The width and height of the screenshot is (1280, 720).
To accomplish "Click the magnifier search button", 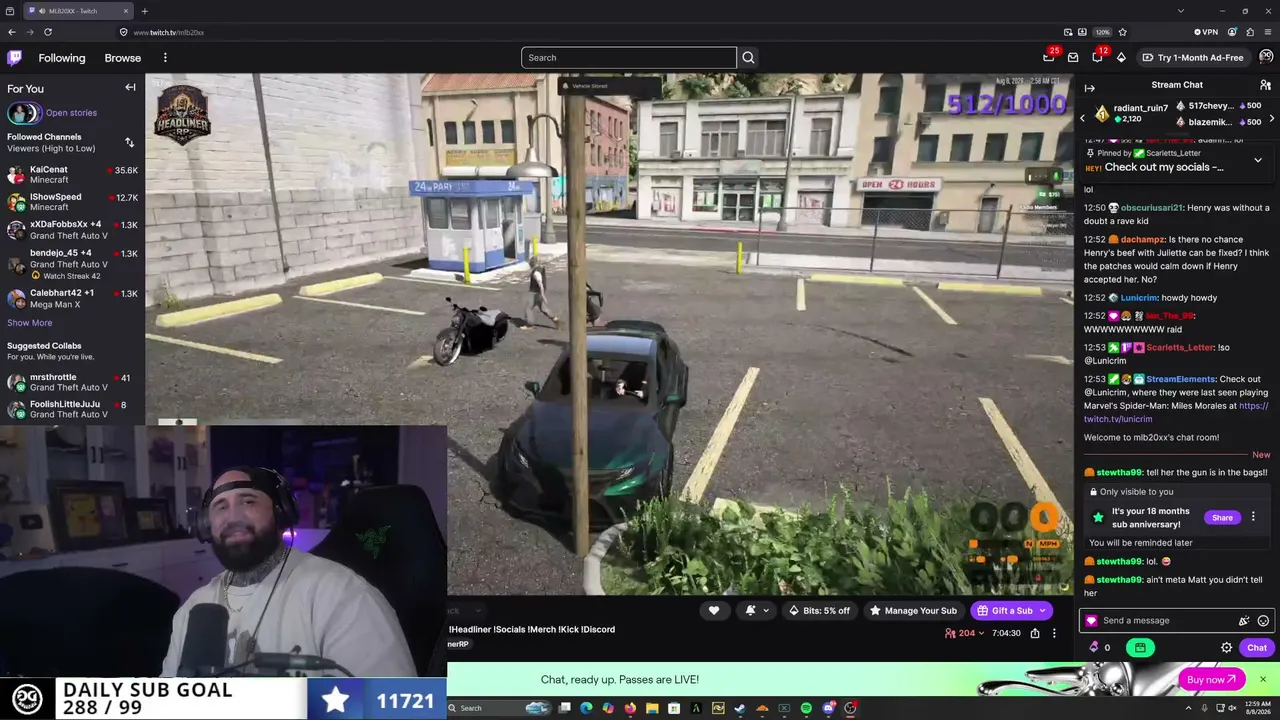I will coord(748,58).
